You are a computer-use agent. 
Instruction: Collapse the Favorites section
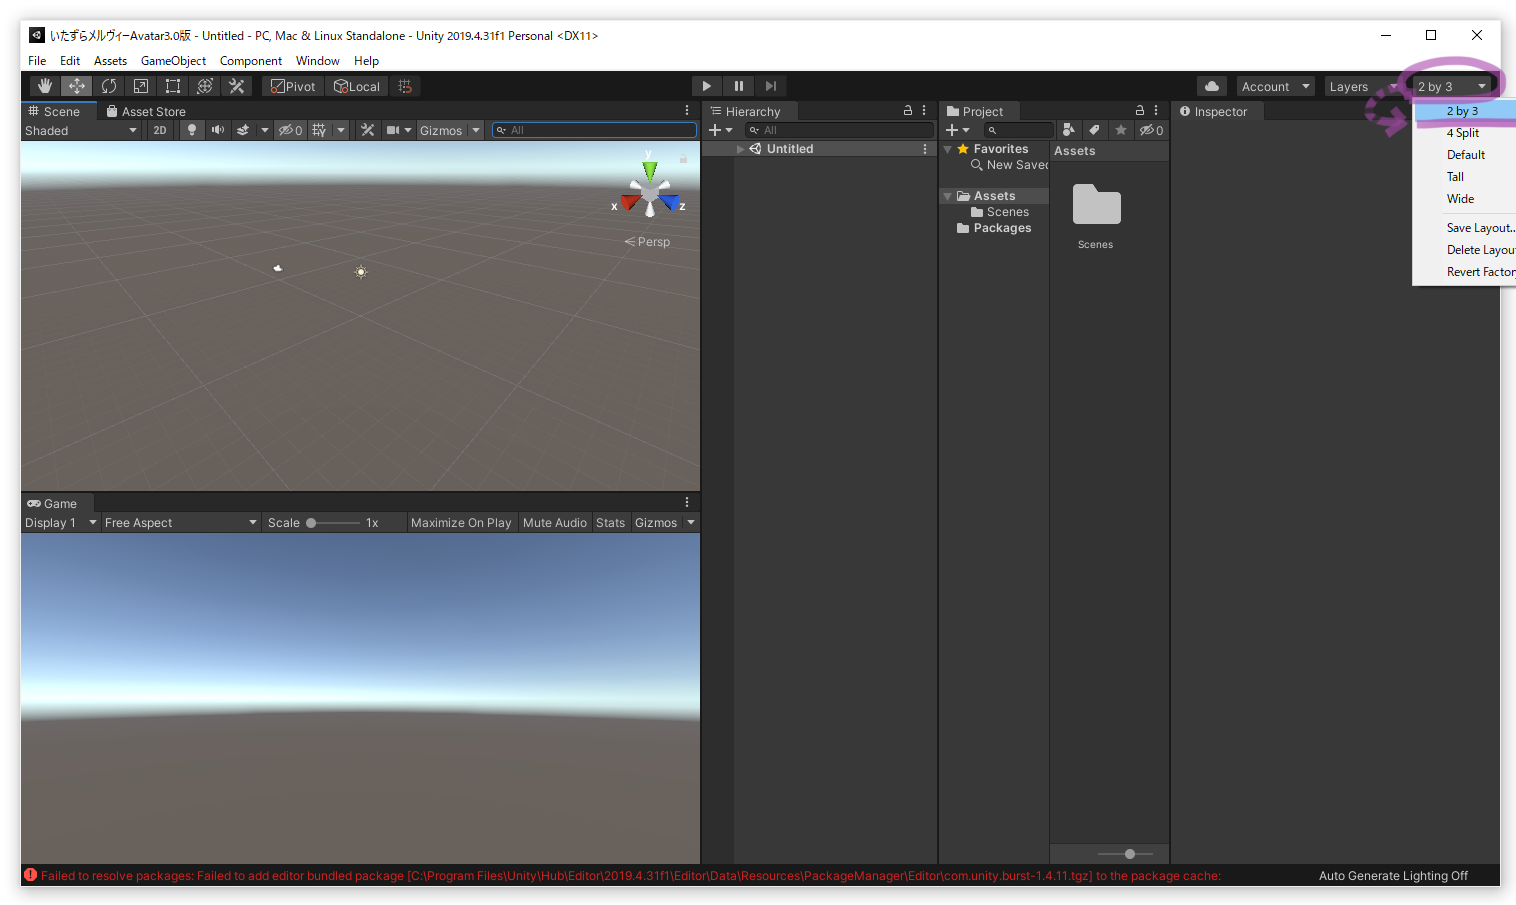(947, 149)
